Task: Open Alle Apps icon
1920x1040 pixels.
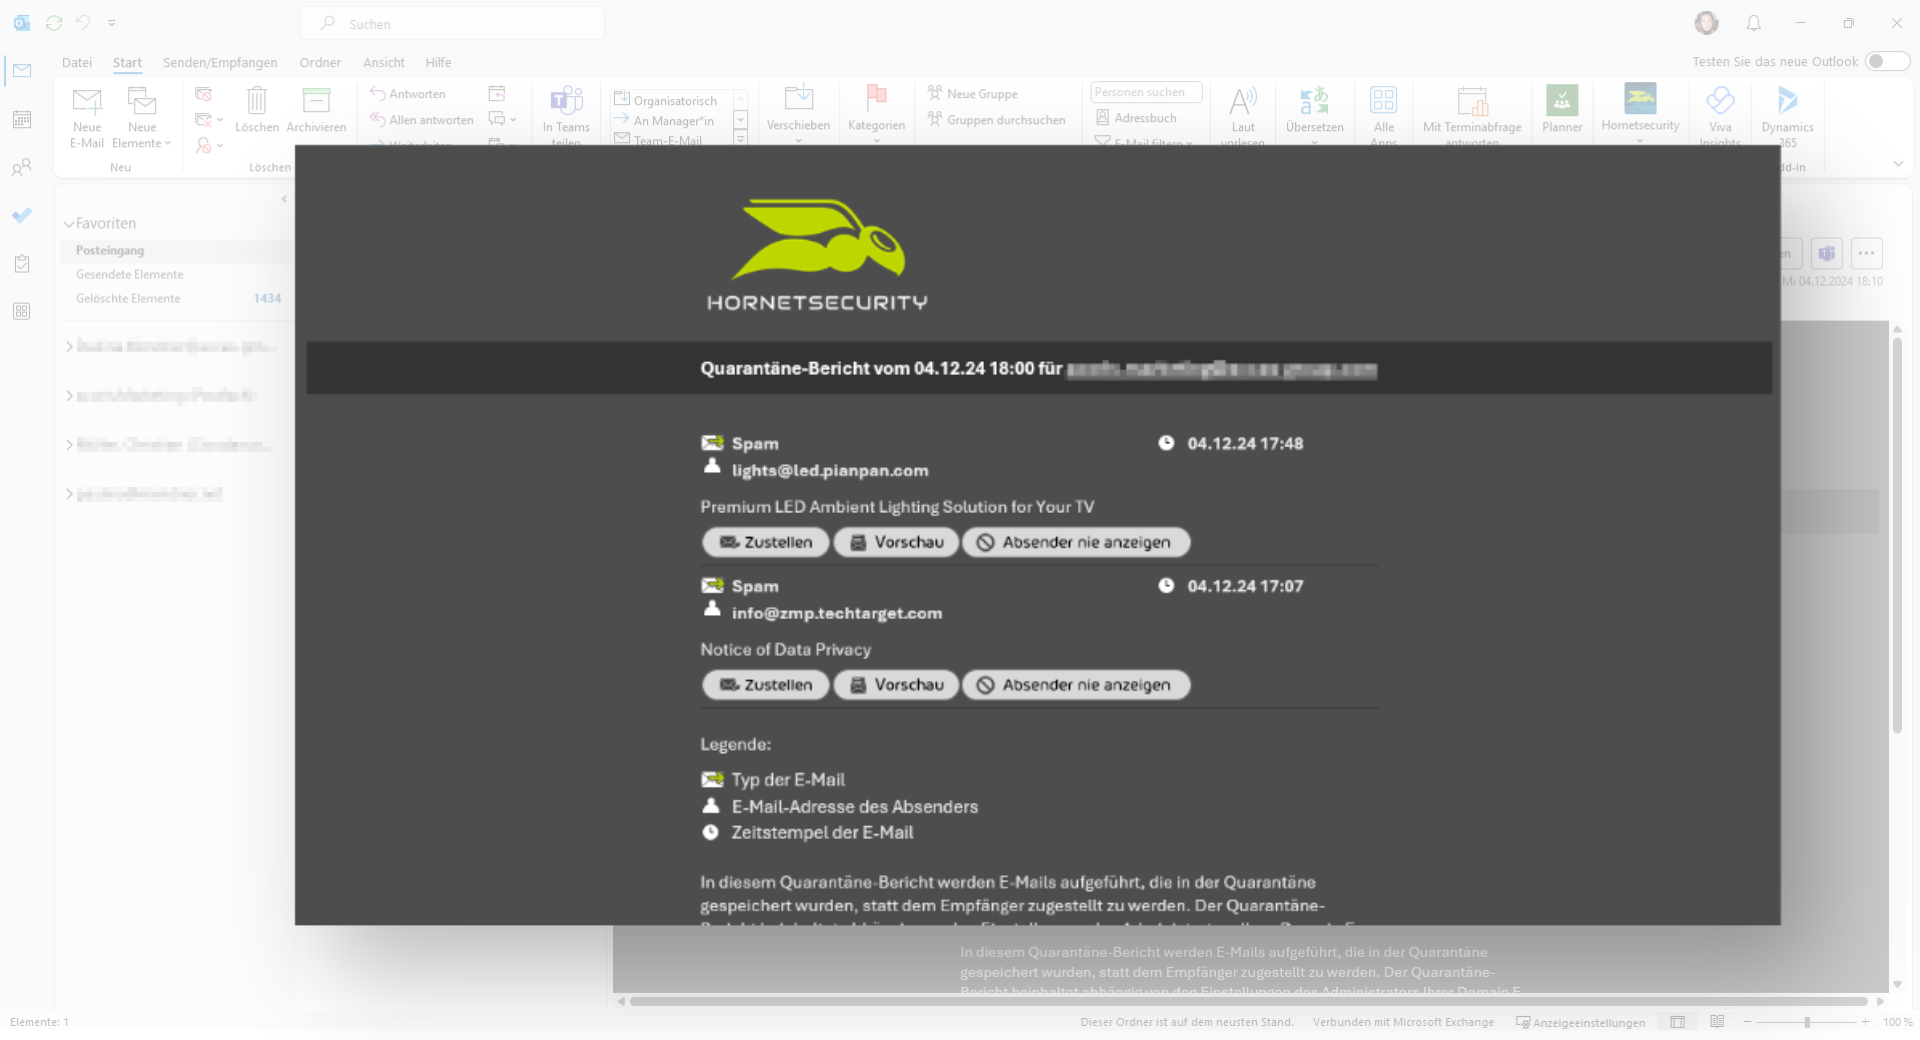Action: [1384, 101]
